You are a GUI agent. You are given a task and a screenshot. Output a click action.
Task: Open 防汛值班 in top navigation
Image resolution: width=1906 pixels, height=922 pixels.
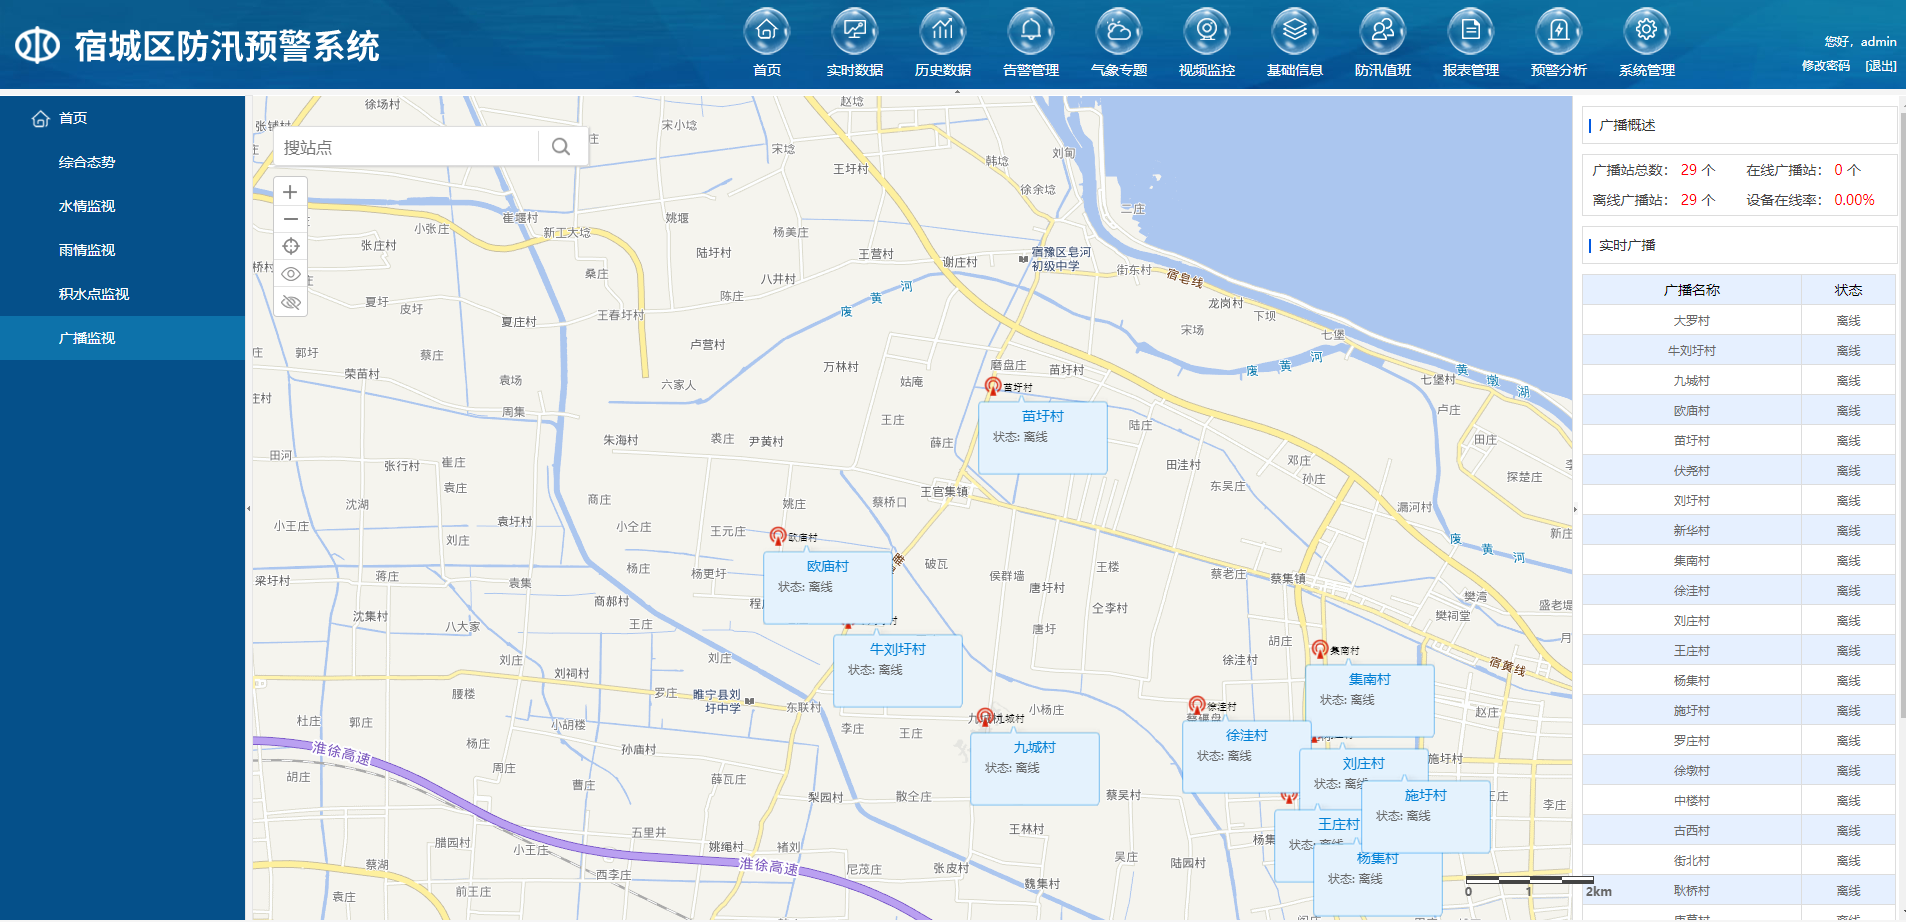point(1382,43)
